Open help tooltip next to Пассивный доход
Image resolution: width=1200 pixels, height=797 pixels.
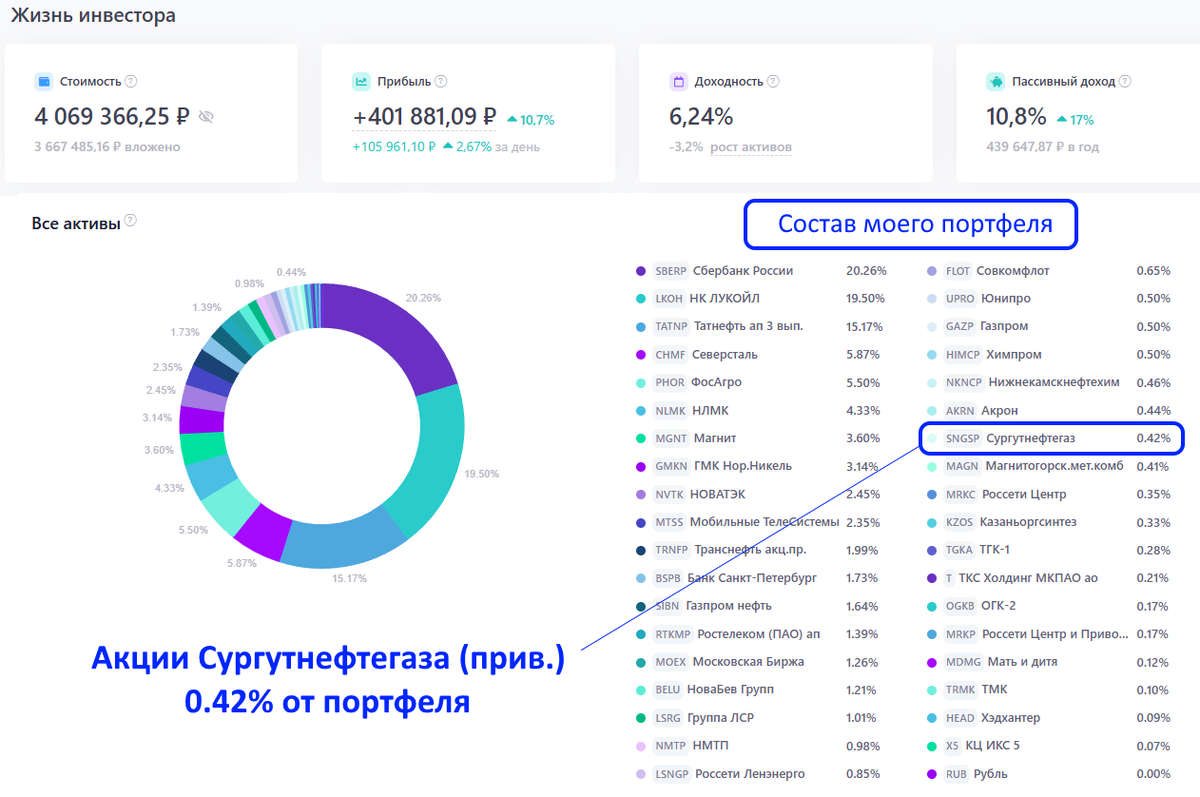tap(1124, 82)
